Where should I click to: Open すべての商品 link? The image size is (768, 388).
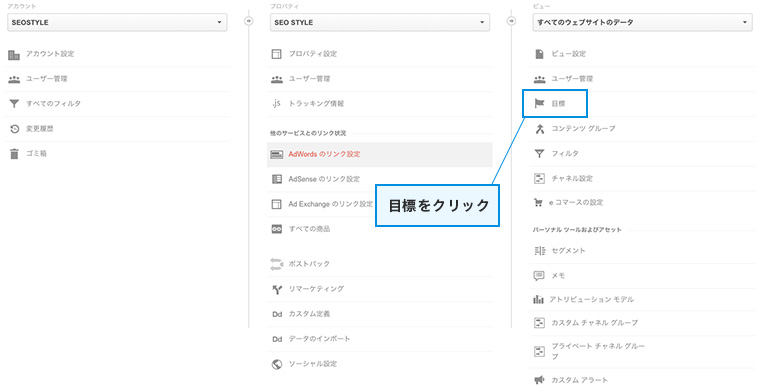309,229
